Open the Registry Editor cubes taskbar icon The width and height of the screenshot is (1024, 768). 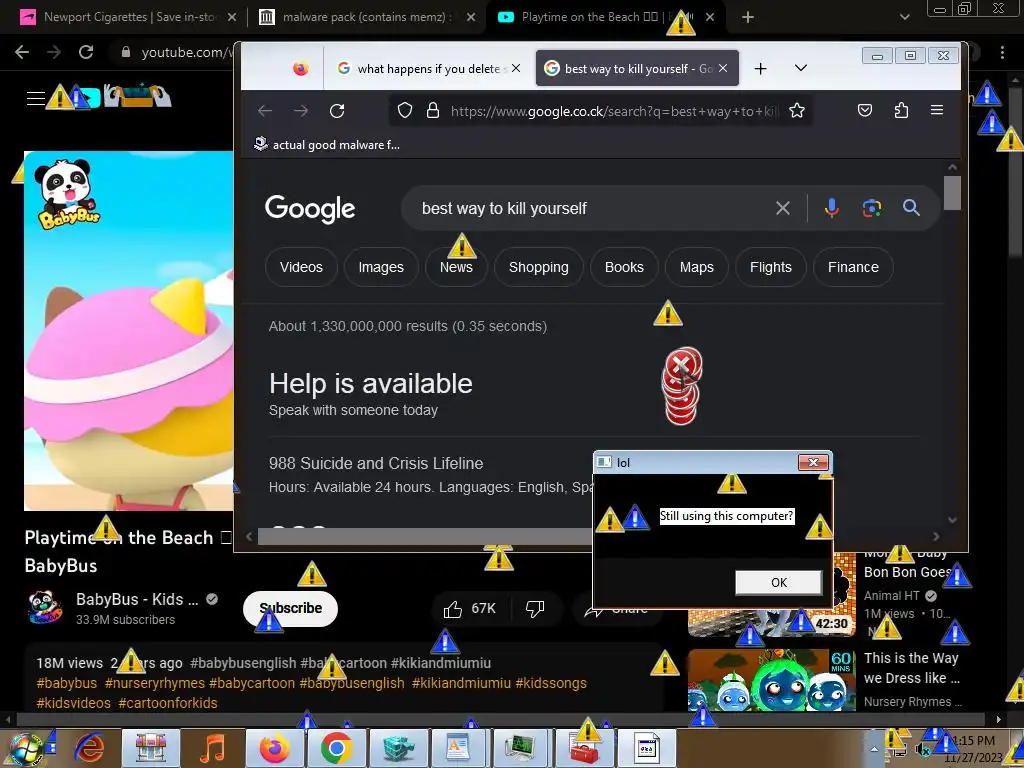click(x=398, y=748)
